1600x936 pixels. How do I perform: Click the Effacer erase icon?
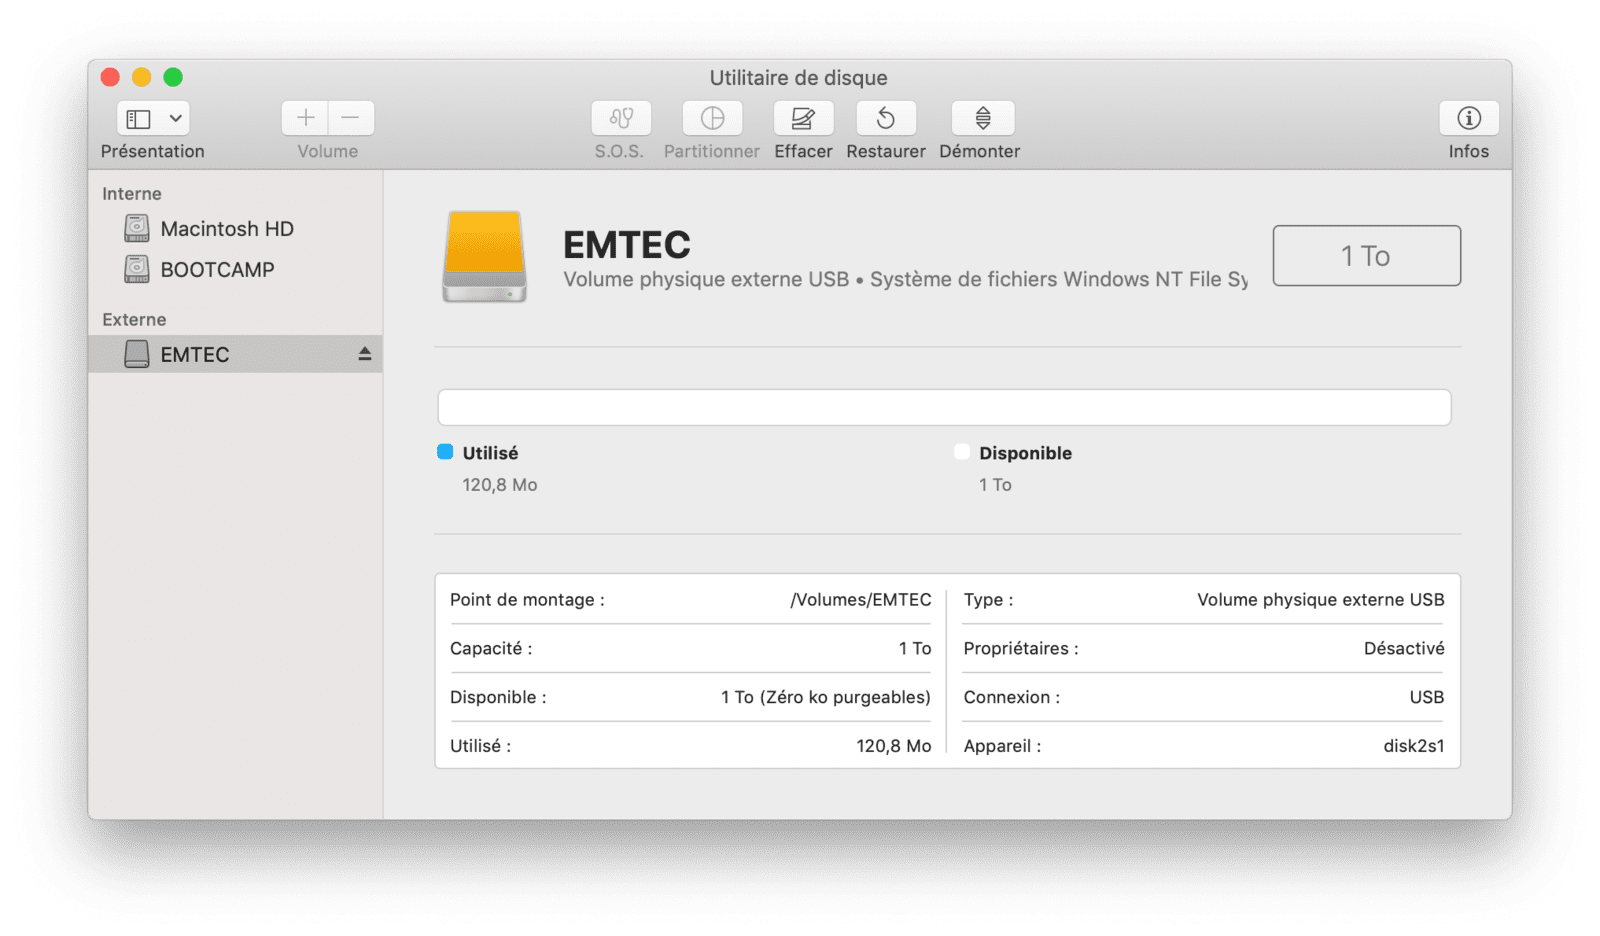pos(803,118)
